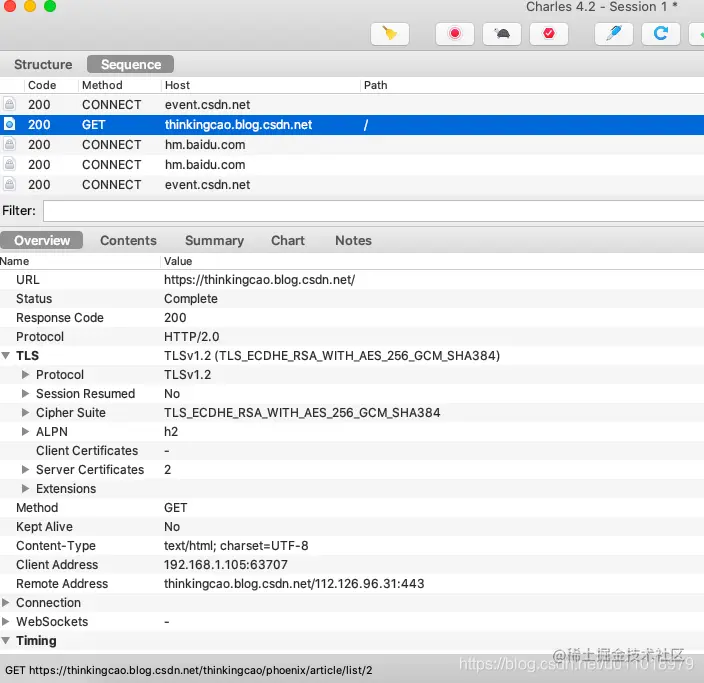
Task: Select the GET thinkingcao.blog.csdn.net row
Action: click(x=352, y=125)
